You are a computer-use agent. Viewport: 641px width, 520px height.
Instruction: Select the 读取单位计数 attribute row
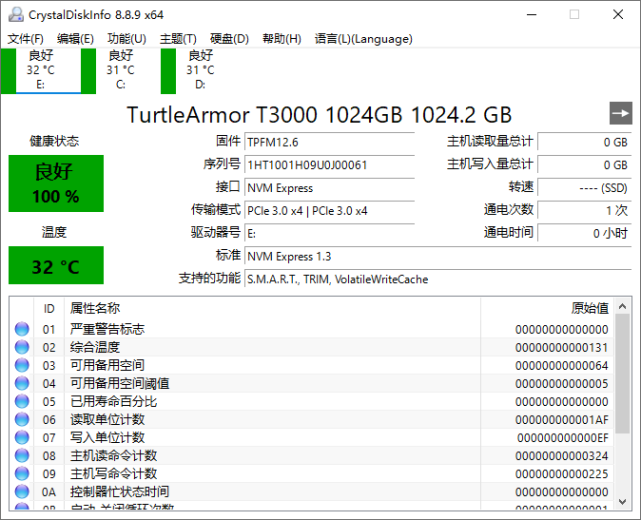coord(311,419)
